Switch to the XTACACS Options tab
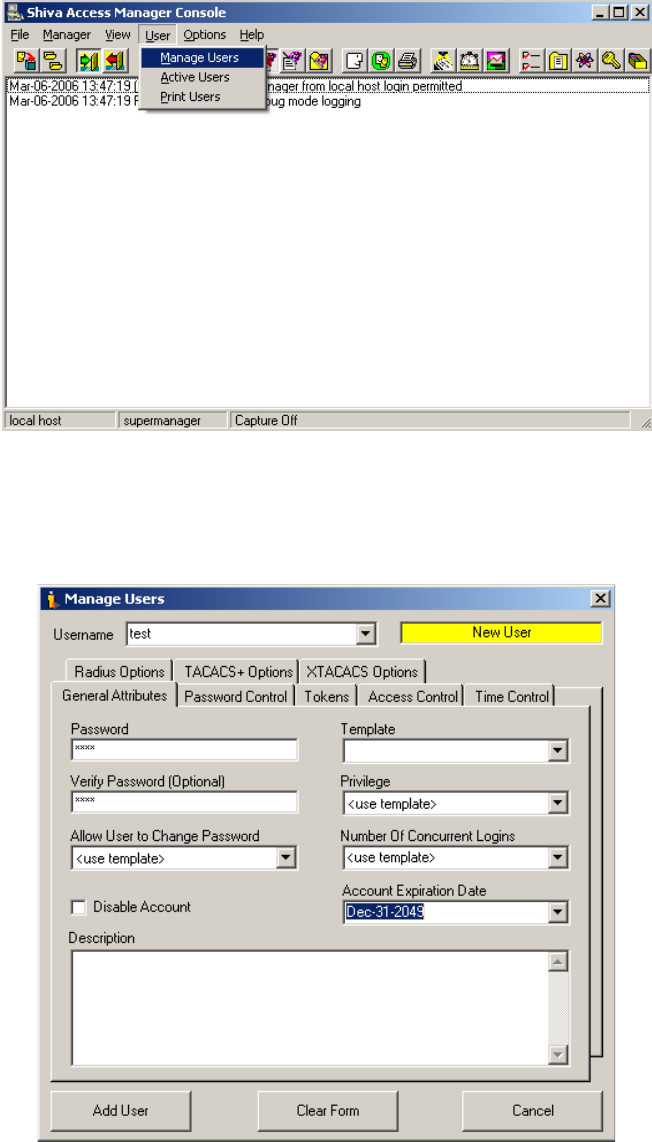Image resolution: width=652 pixels, height=1142 pixels. [362, 672]
